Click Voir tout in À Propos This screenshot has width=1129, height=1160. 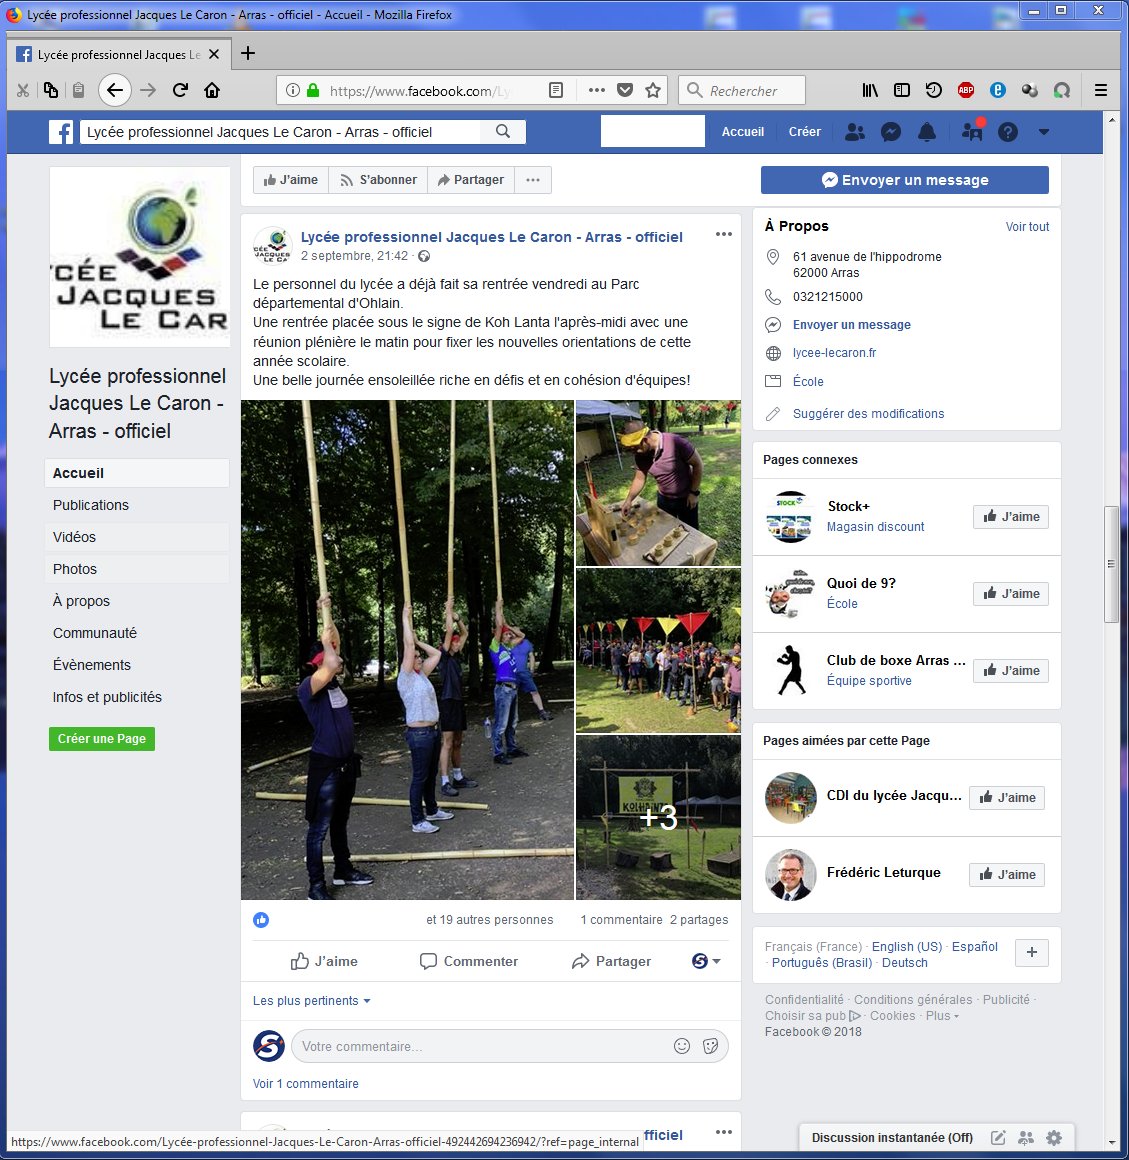(1027, 226)
